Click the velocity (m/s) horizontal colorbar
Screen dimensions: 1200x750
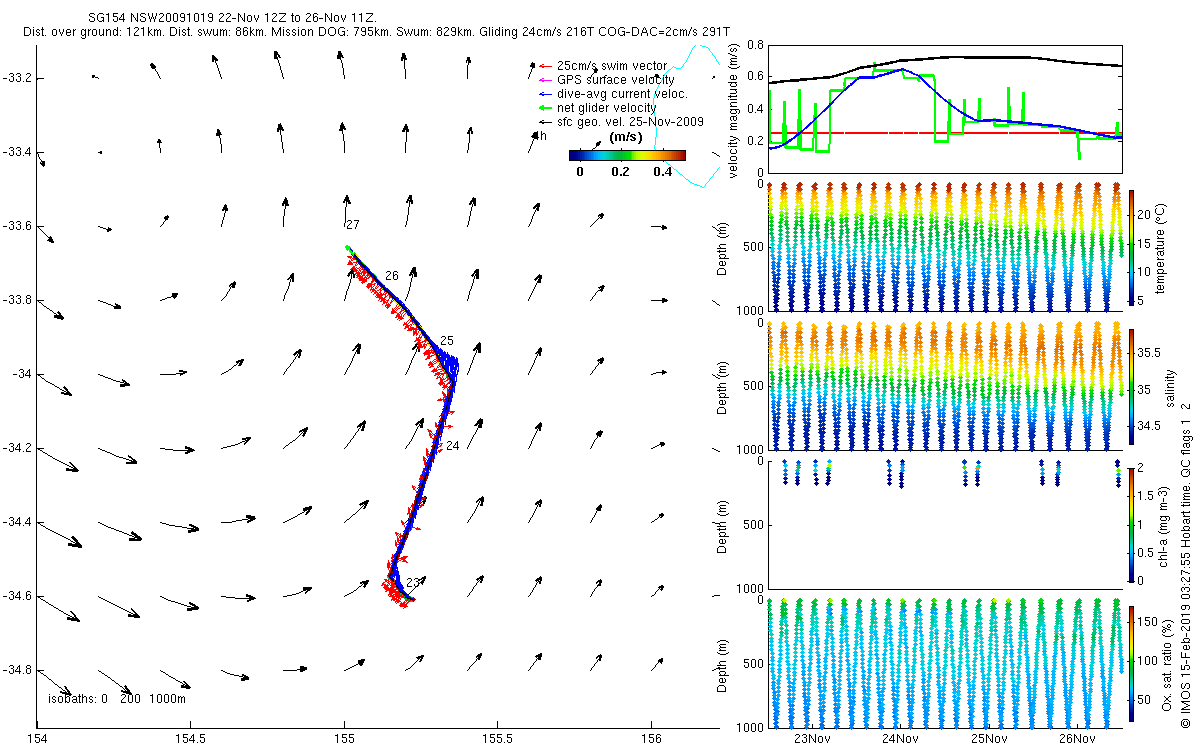[627, 155]
